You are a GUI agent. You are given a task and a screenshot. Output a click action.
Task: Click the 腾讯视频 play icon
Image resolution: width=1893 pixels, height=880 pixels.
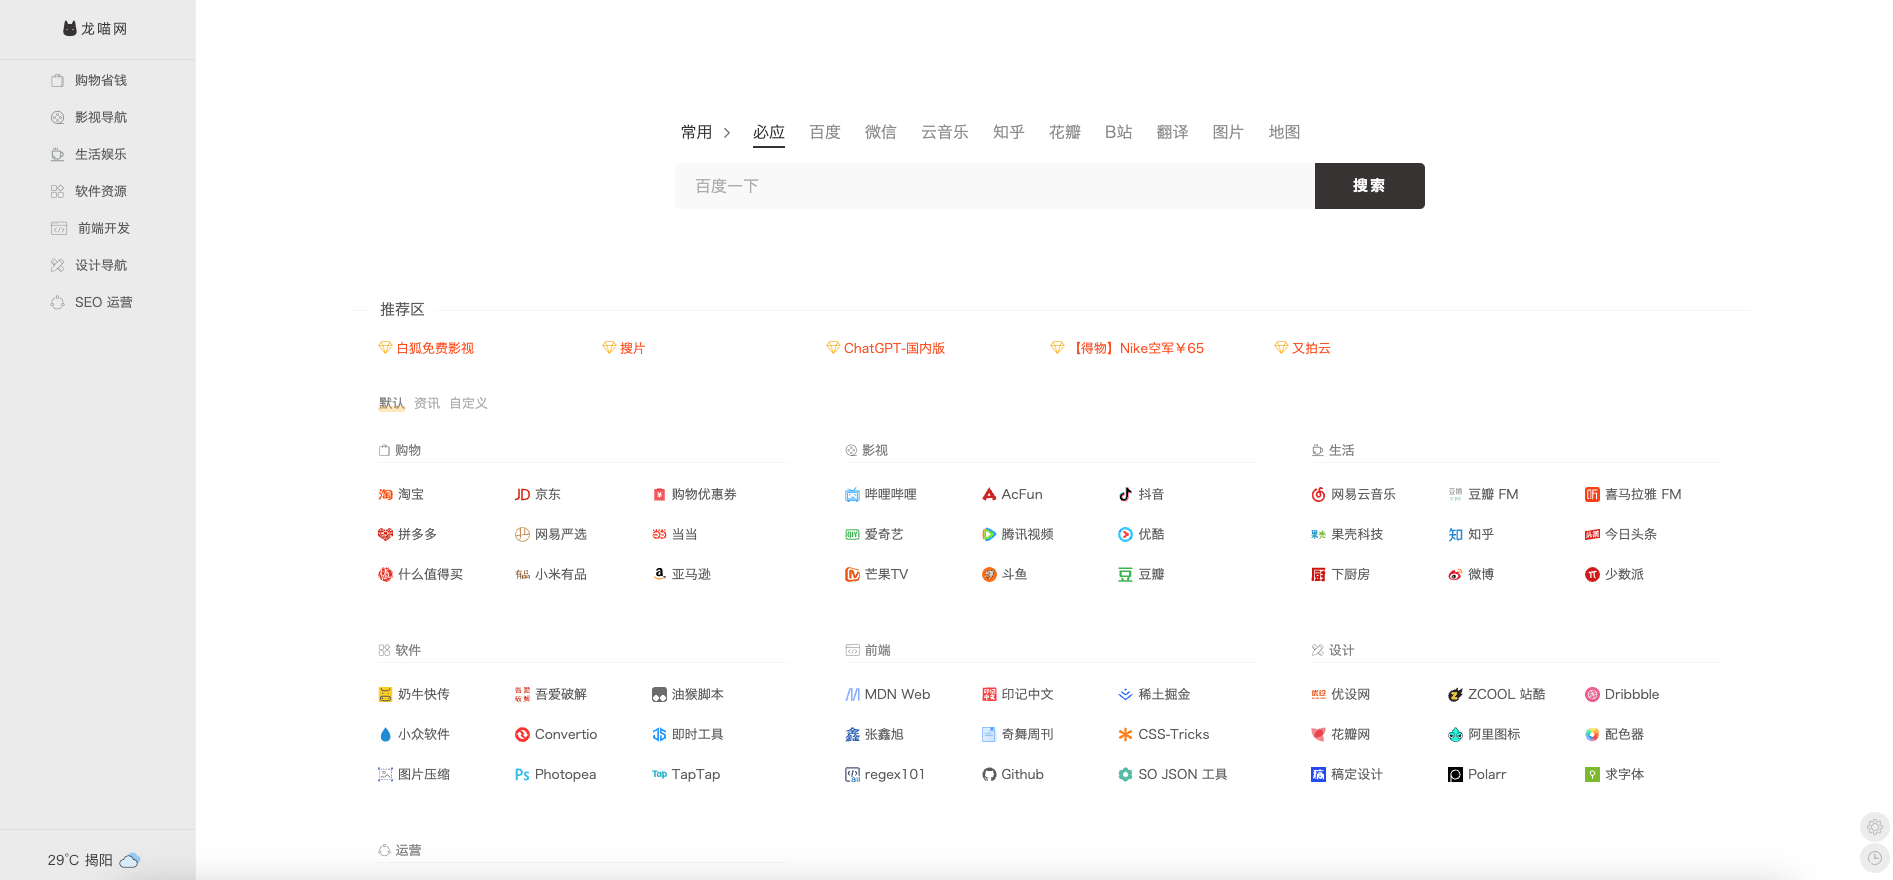[x=989, y=534]
